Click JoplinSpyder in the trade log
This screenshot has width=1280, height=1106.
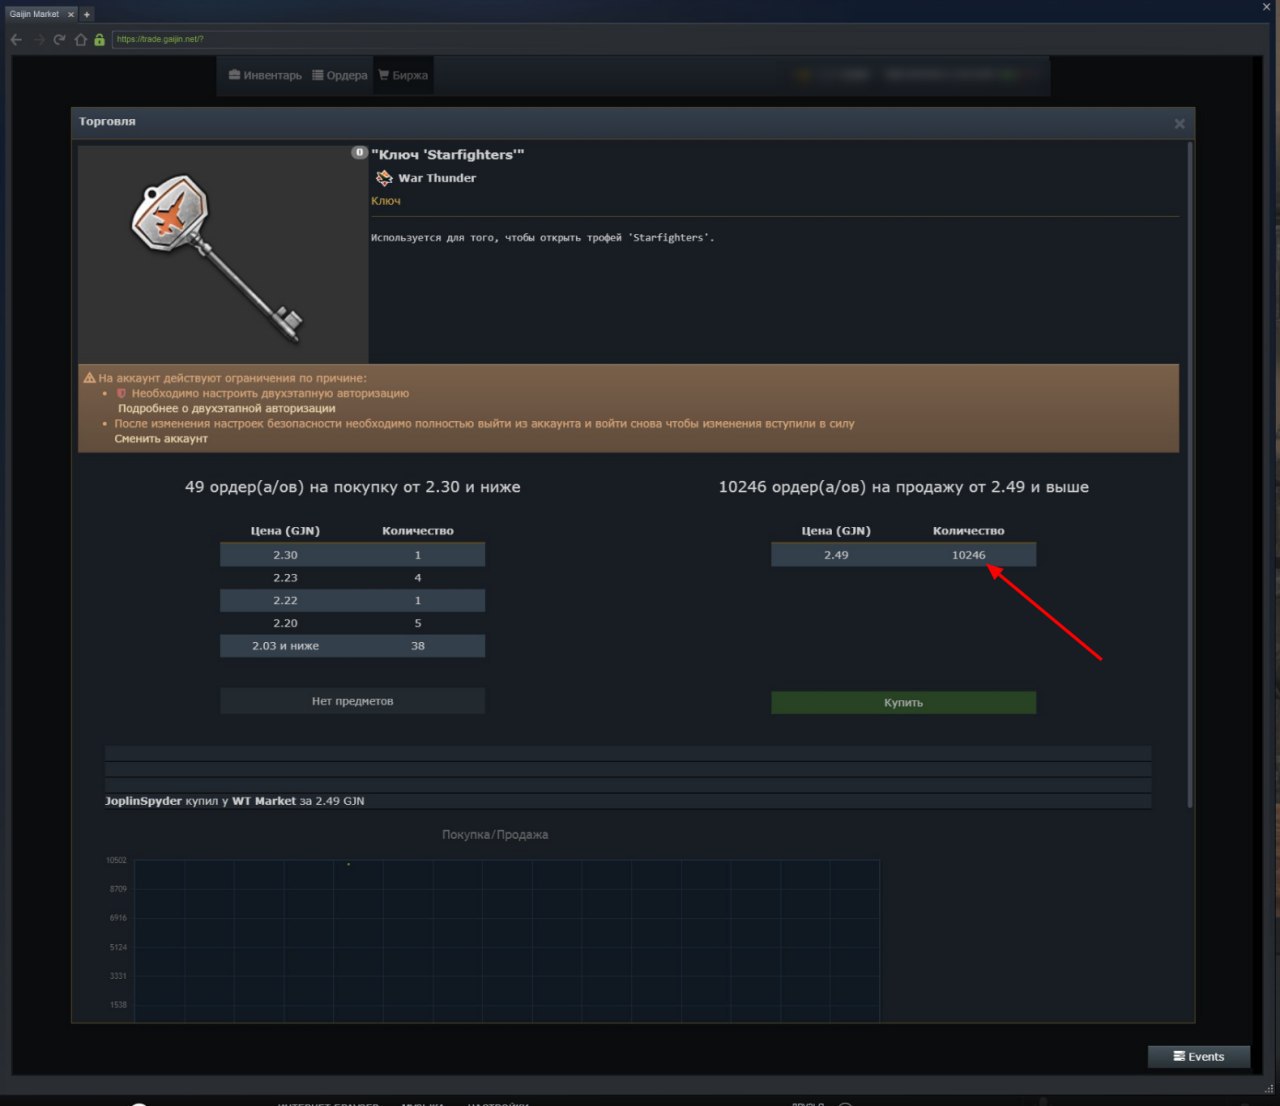pos(144,801)
